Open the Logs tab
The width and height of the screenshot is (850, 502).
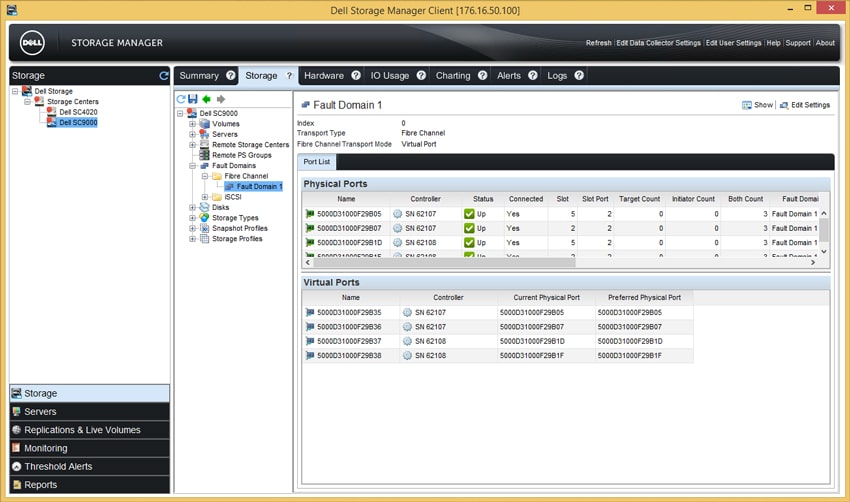point(557,76)
